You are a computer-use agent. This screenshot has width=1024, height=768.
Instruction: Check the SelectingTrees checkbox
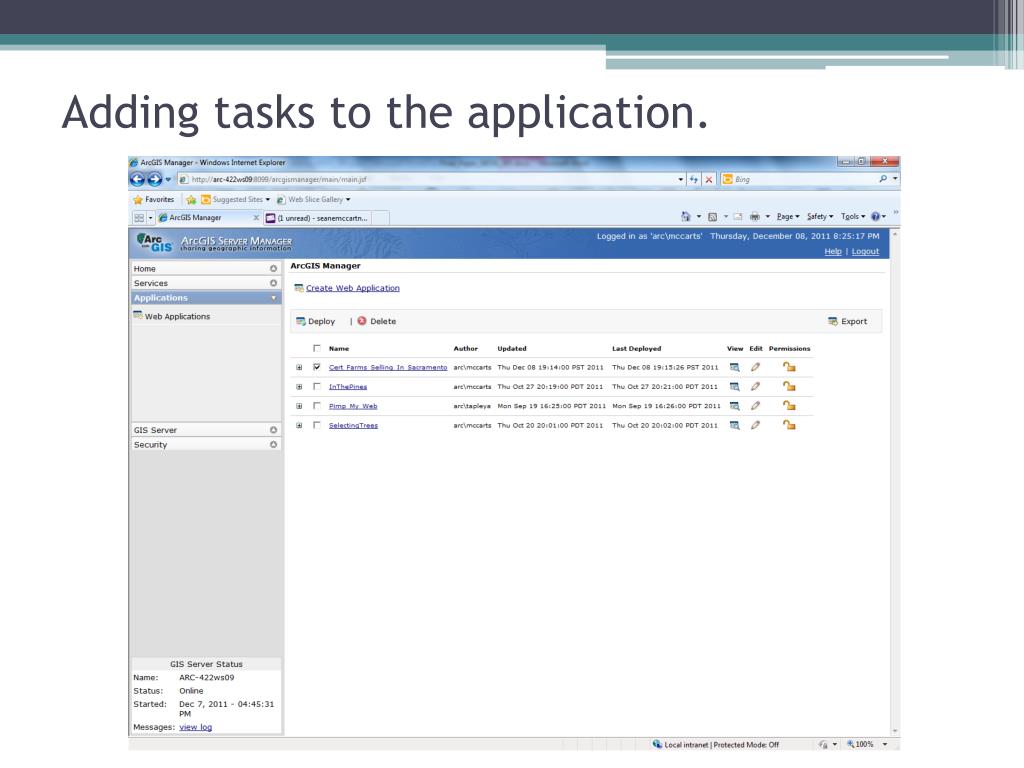point(317,425)
